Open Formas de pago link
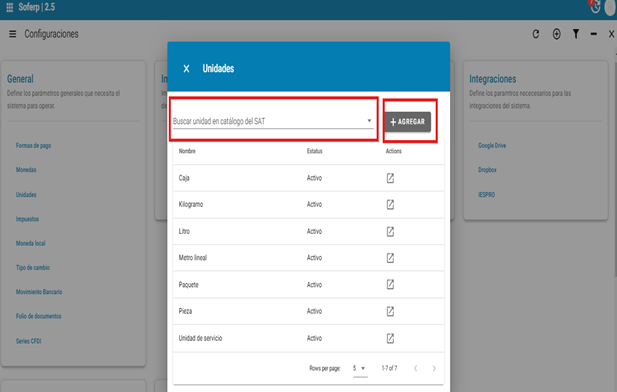Screen dimensions: 617x392 pos(33,146)
